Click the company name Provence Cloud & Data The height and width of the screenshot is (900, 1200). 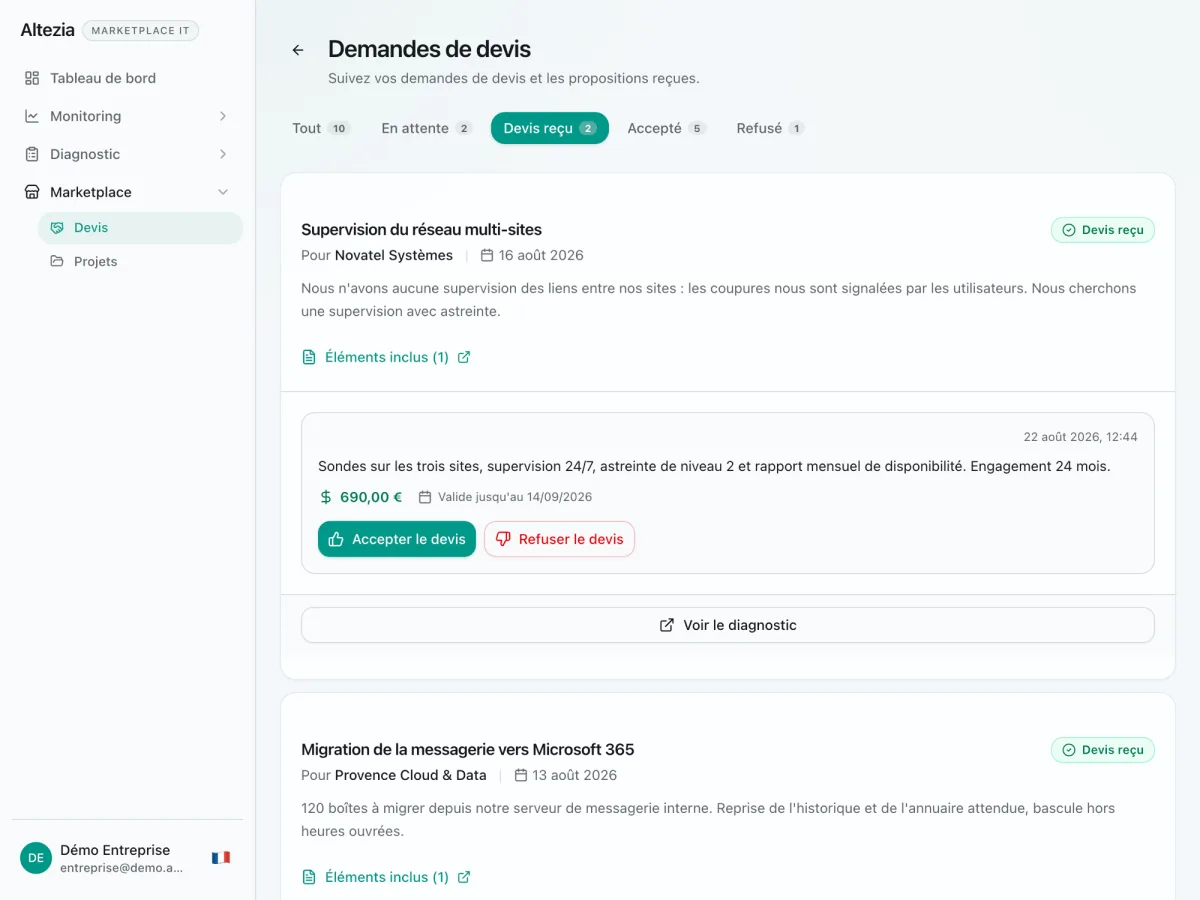point(411,775)
